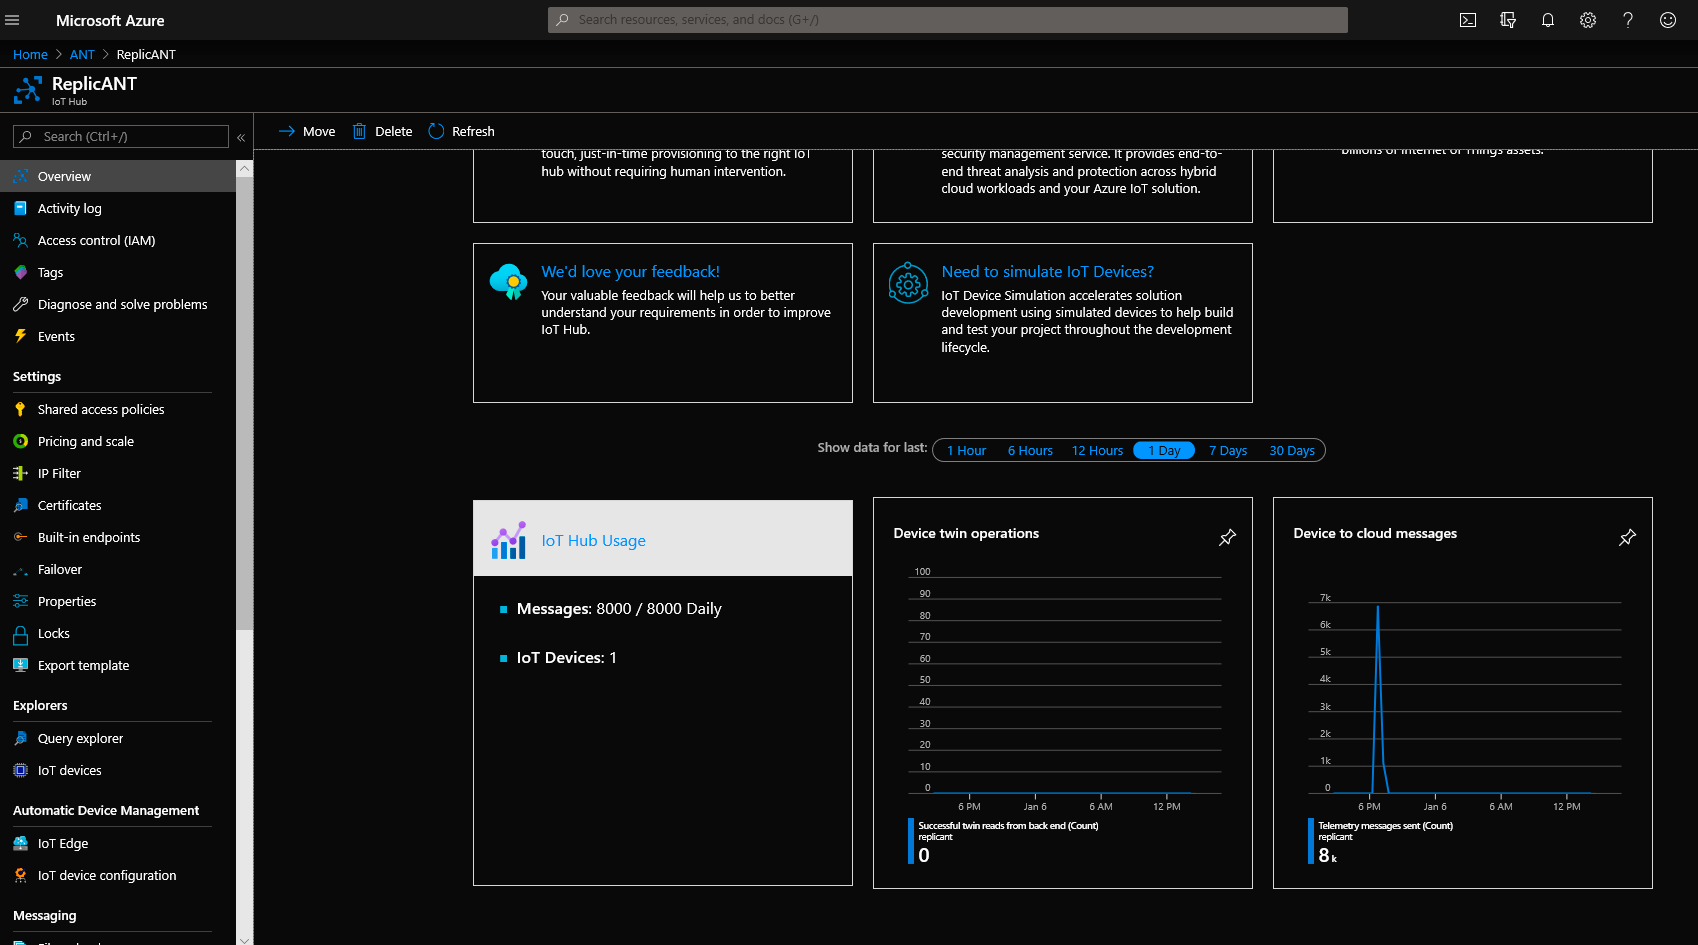Click the ReplicANT IoT Hub resource icon
1698x945 pixels.
(x=28, y=90)
